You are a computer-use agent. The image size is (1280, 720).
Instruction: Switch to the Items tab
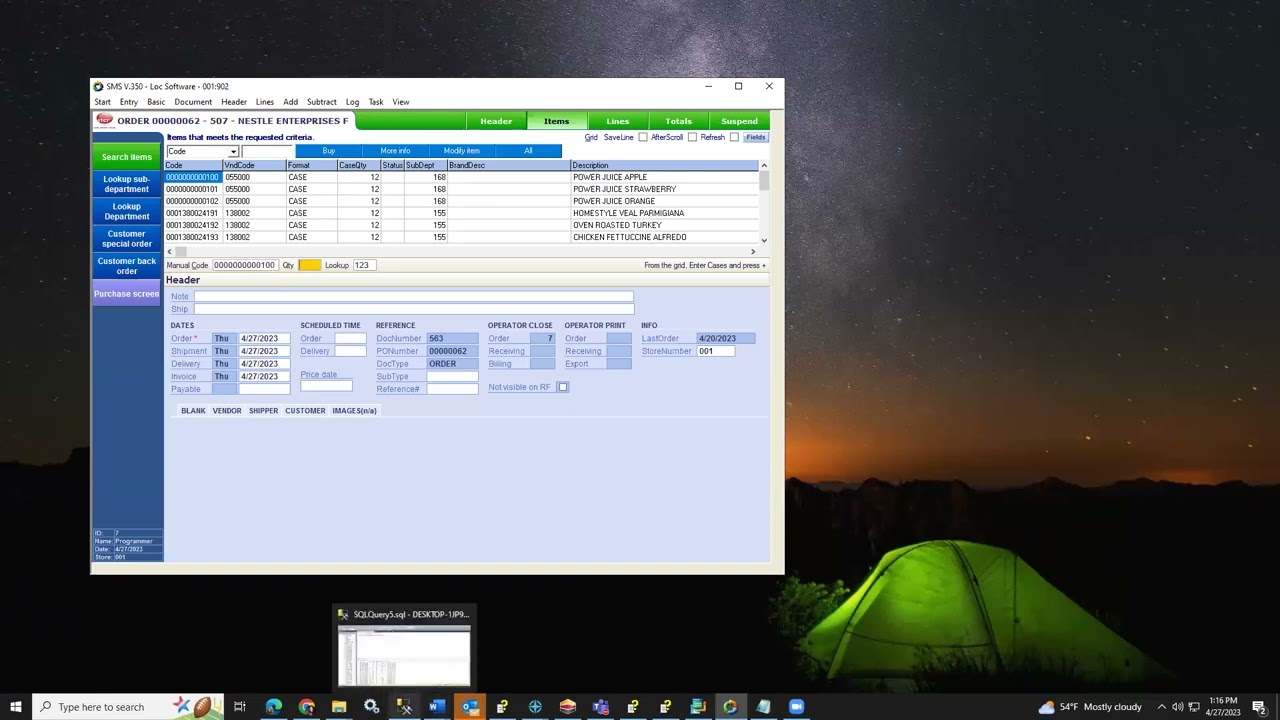click(x=557, y=121)
